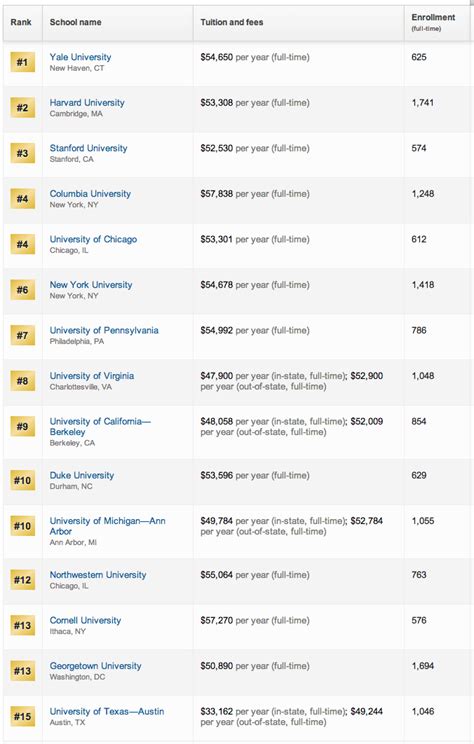474x744 pixels.
Task: Open the Georgetown University link
Action: (x=95, y=666)
